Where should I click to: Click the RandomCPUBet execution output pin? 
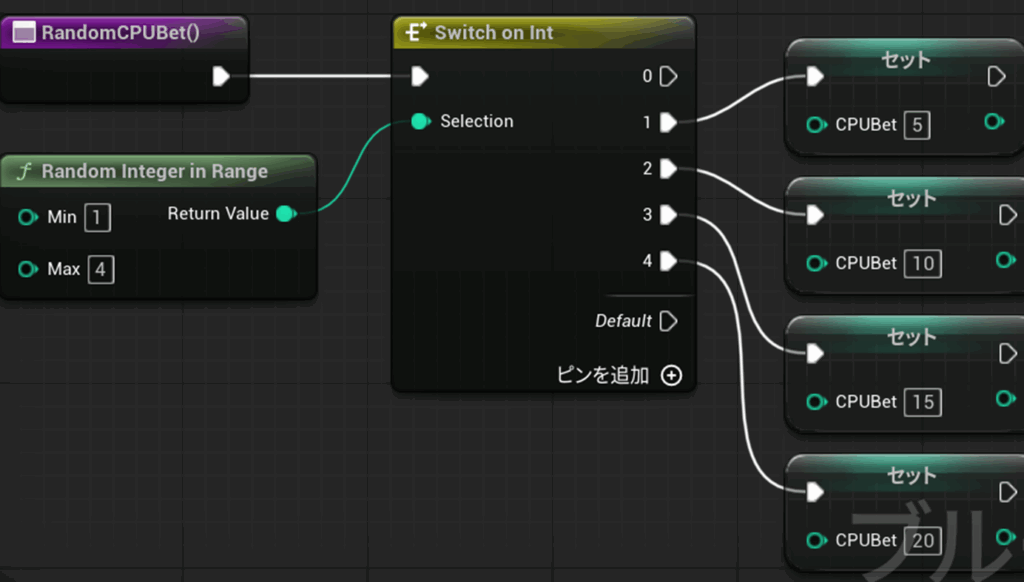point(221,76)
